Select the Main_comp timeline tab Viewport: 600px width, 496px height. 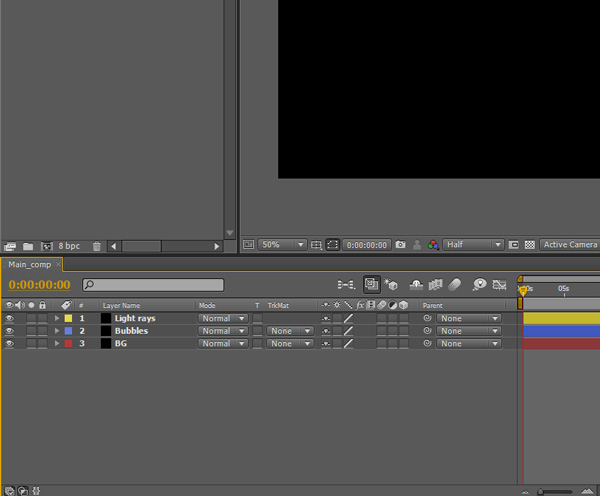click(x=29, y=264)
